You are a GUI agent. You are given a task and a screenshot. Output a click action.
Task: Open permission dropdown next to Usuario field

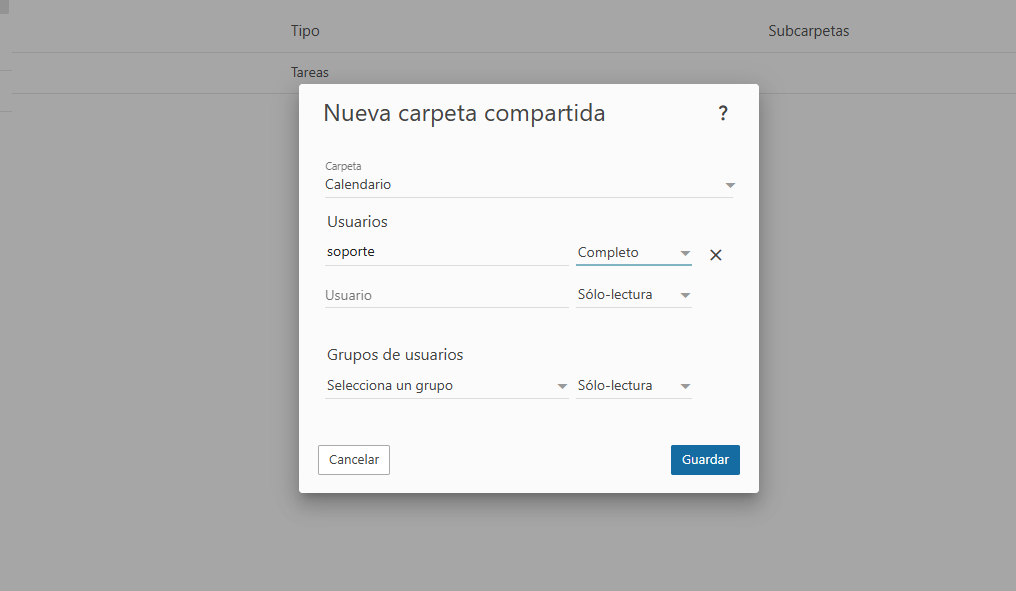coord(634,295)
